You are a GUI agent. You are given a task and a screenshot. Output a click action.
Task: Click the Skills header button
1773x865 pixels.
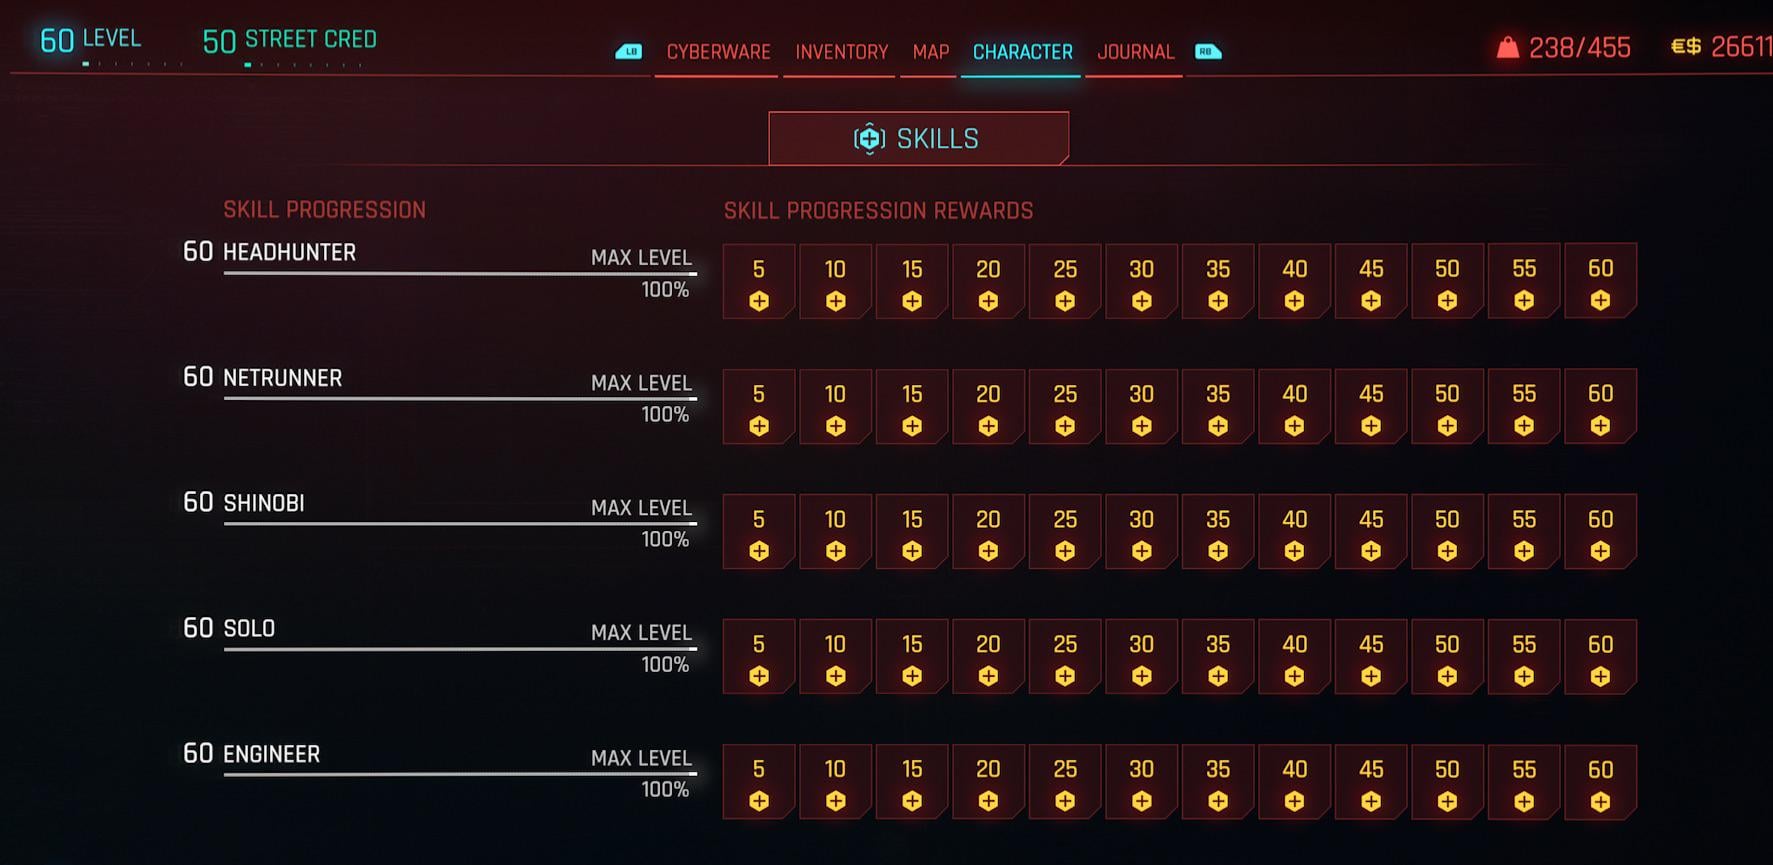[x=918, y=138]
